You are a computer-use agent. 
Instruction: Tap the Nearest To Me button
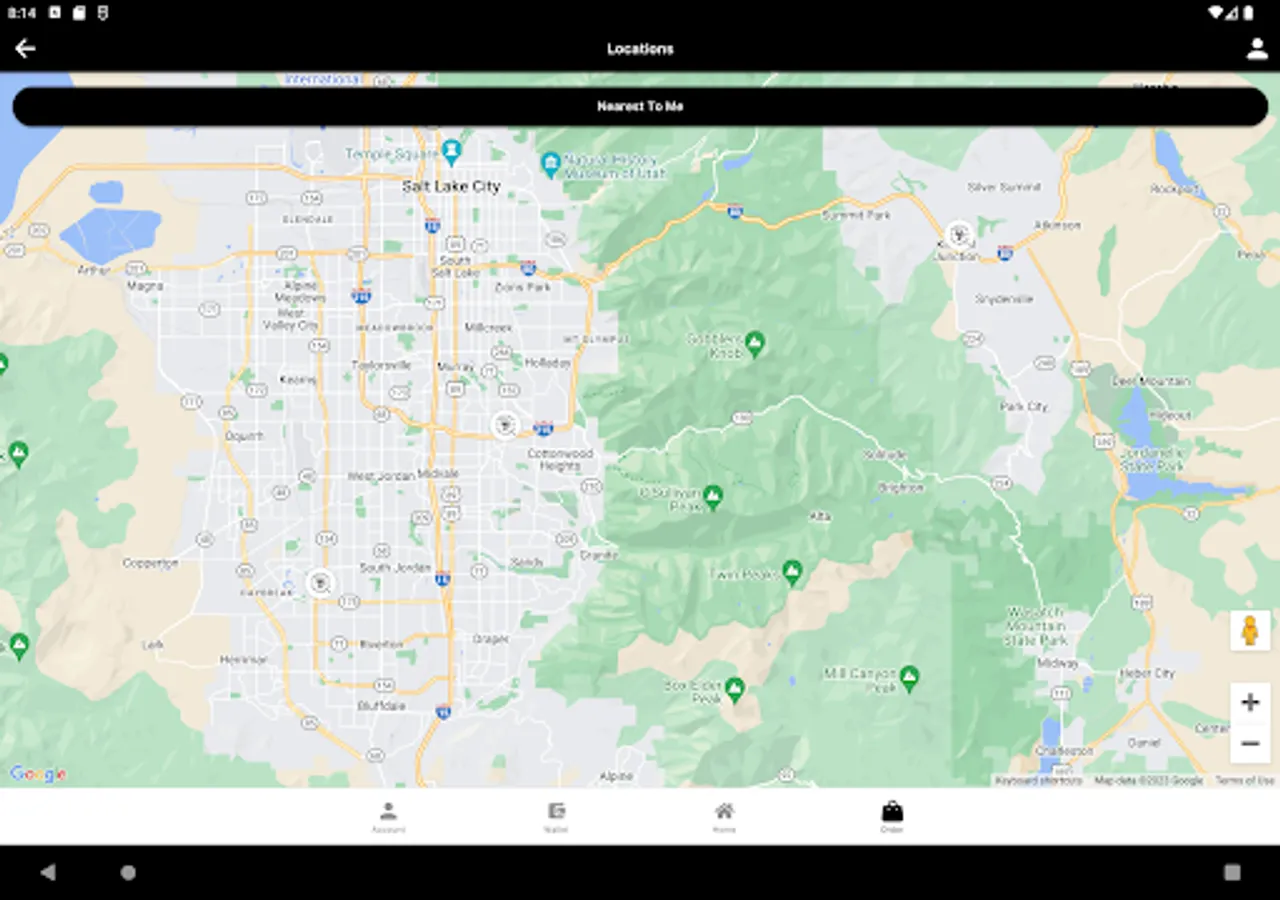(x=640, y=106)
